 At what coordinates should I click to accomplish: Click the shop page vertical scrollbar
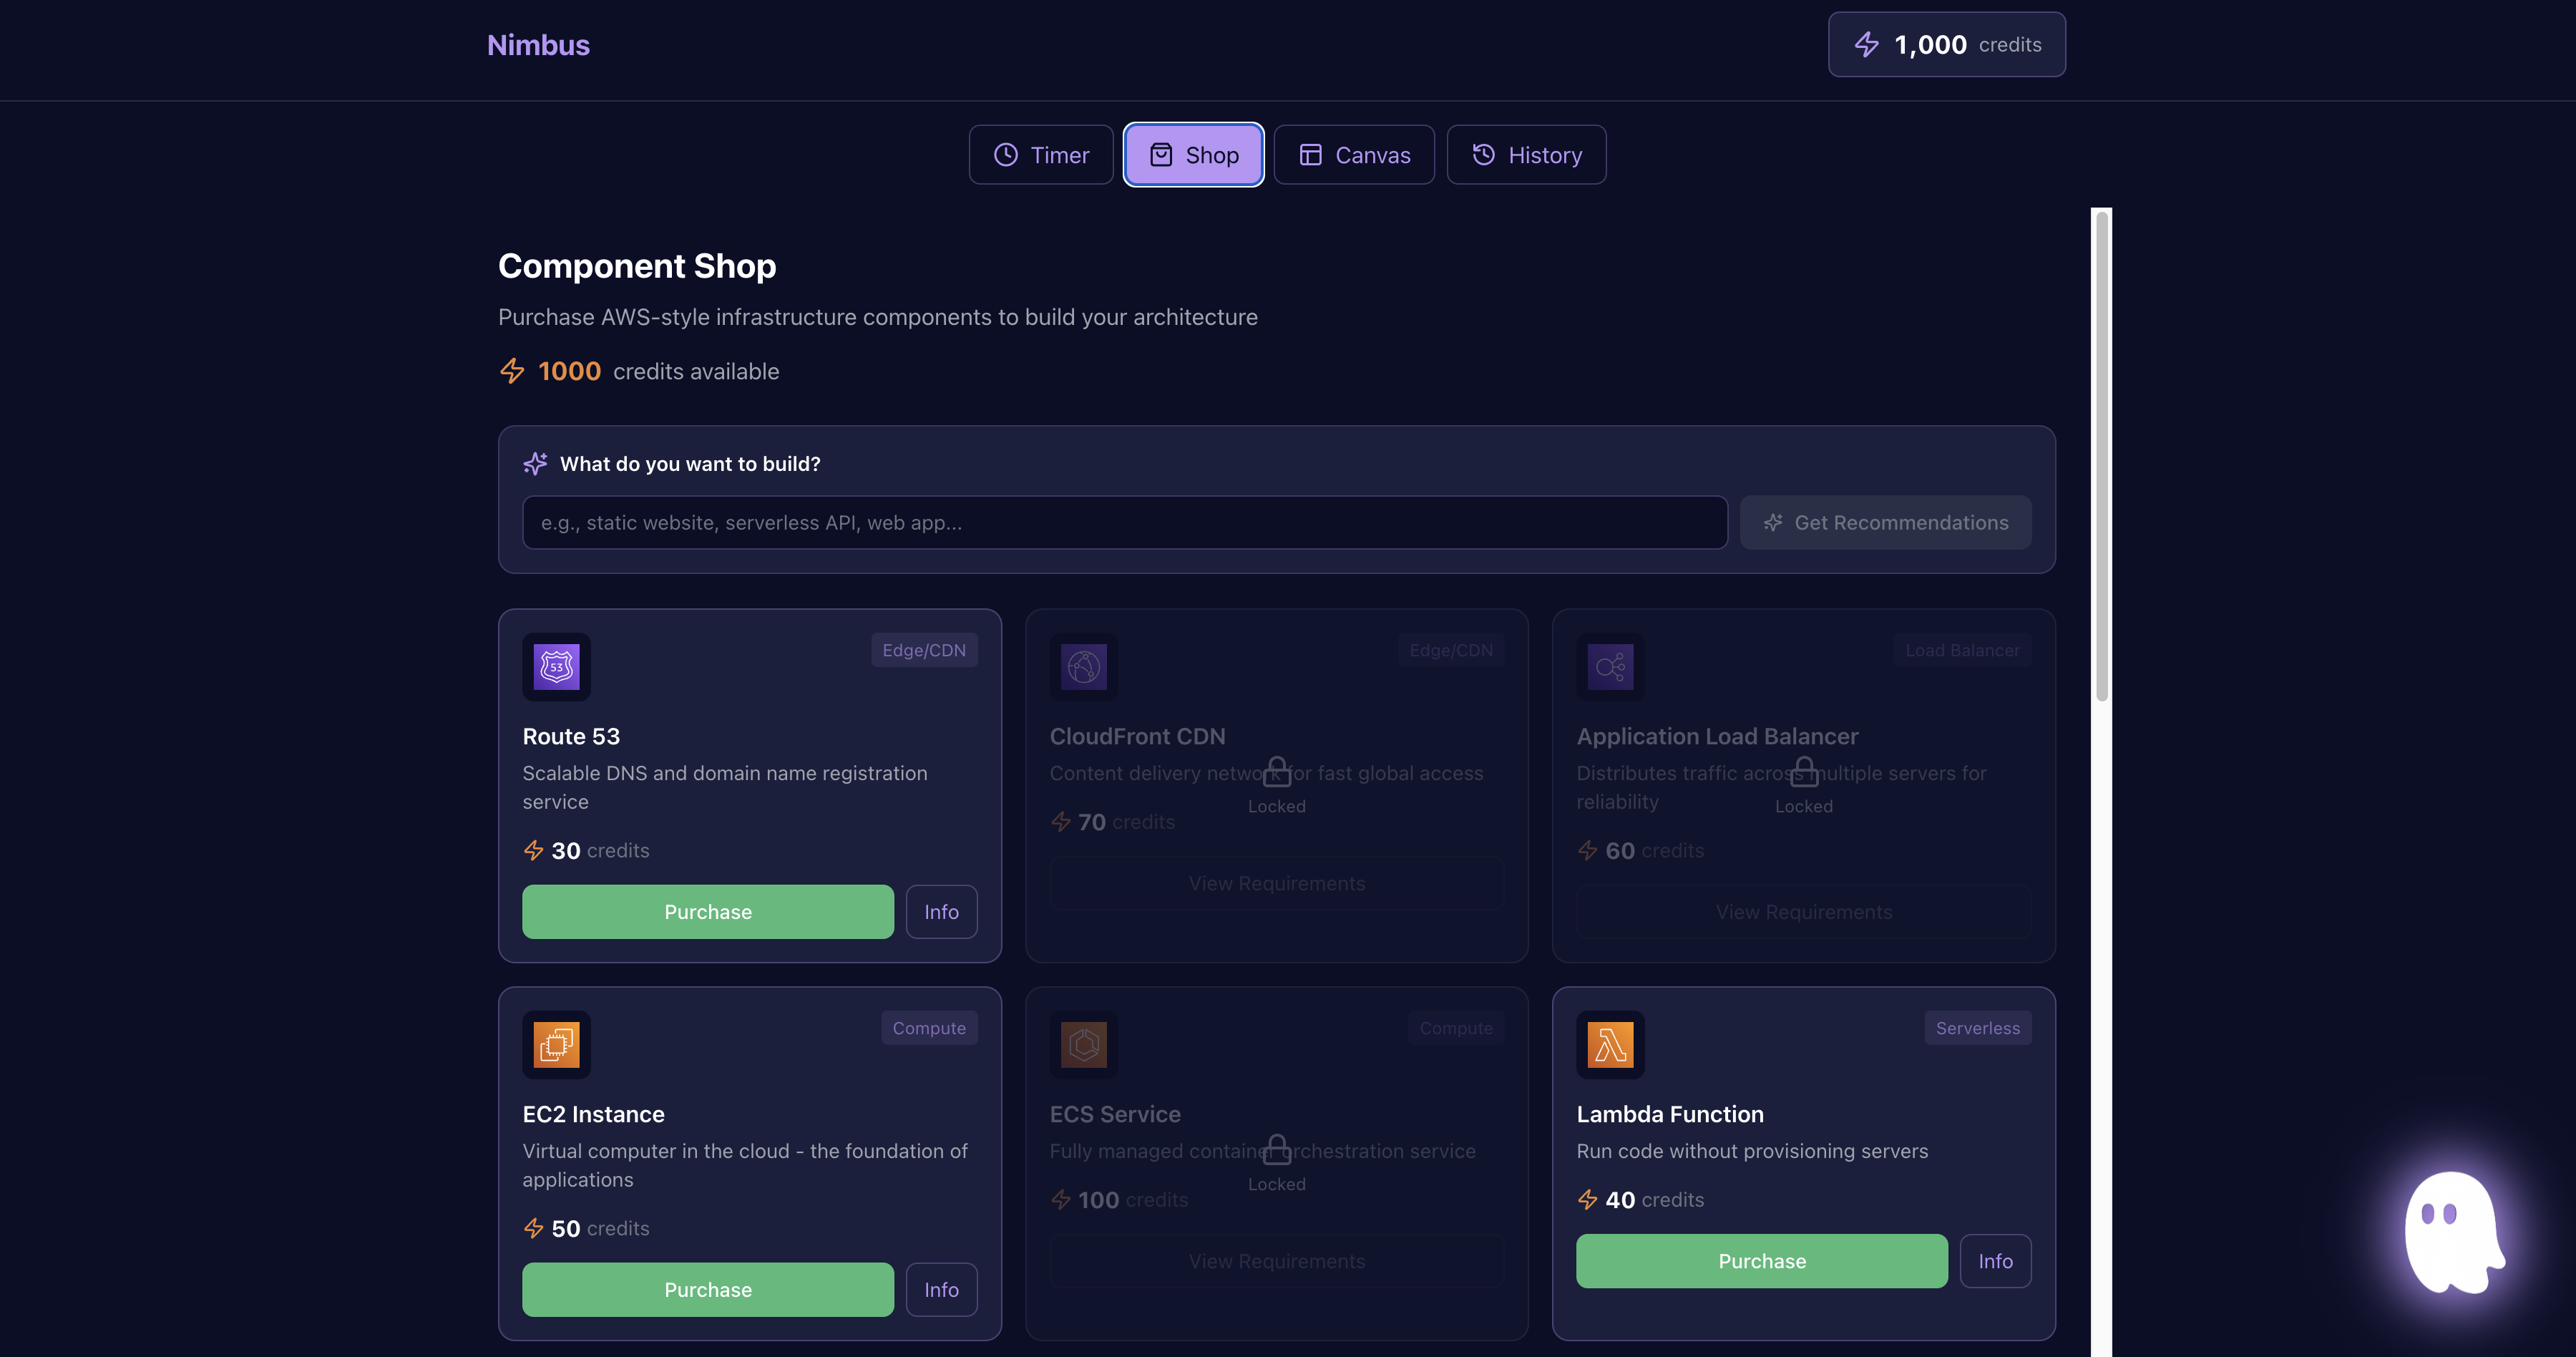point(2101,456)
